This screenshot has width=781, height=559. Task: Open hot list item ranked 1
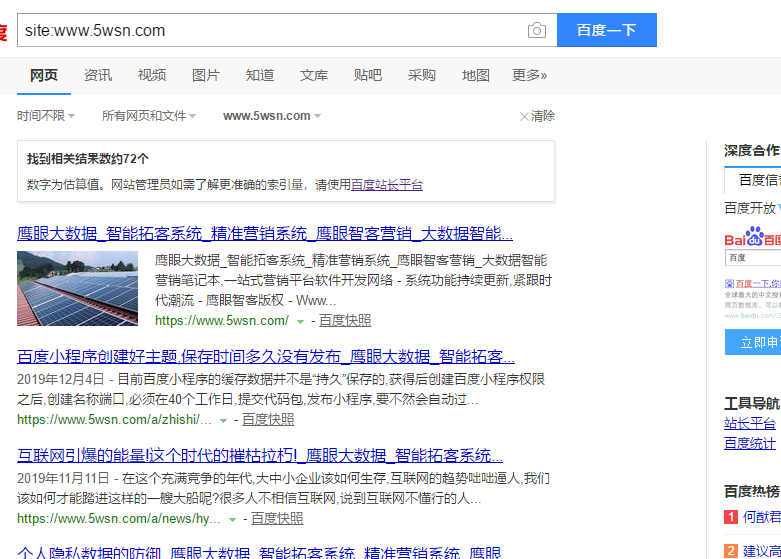coord(762,517)
